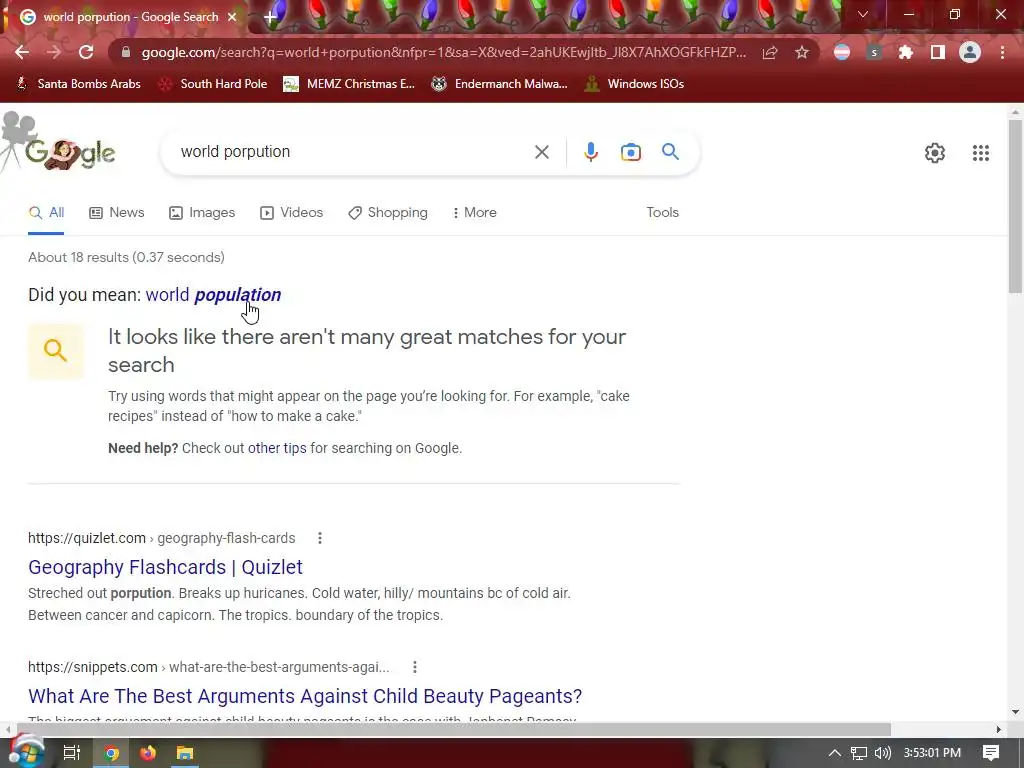Screen dimensions: 1024x768
Task: Click the striped extension icon in the toolbar
Action: 842,52
